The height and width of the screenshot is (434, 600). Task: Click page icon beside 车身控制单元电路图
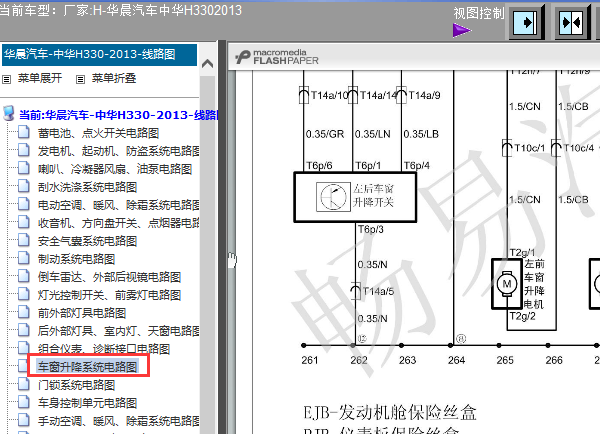(x=24, y=402)
